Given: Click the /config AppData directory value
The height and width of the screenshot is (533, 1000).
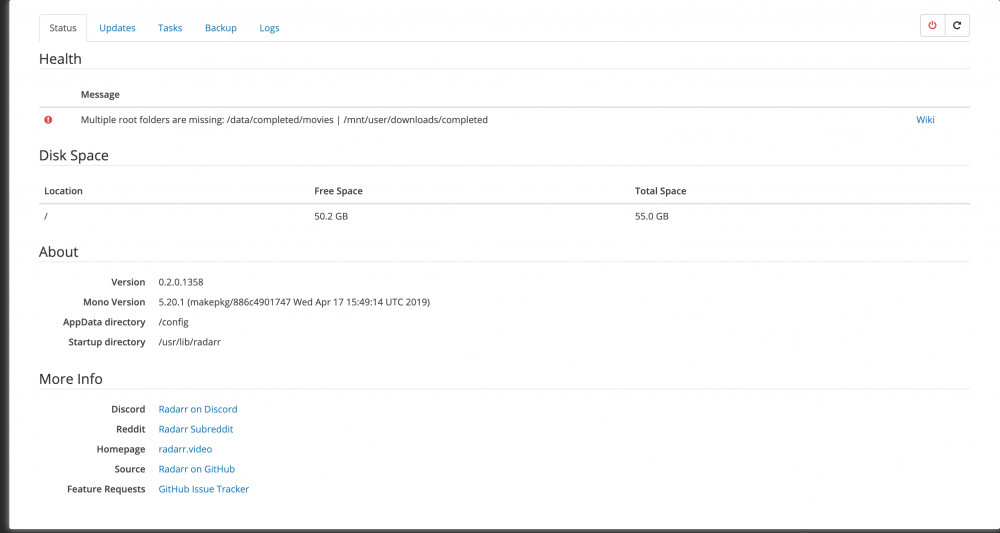Looking at the screenshot, I should pos(173,322).
